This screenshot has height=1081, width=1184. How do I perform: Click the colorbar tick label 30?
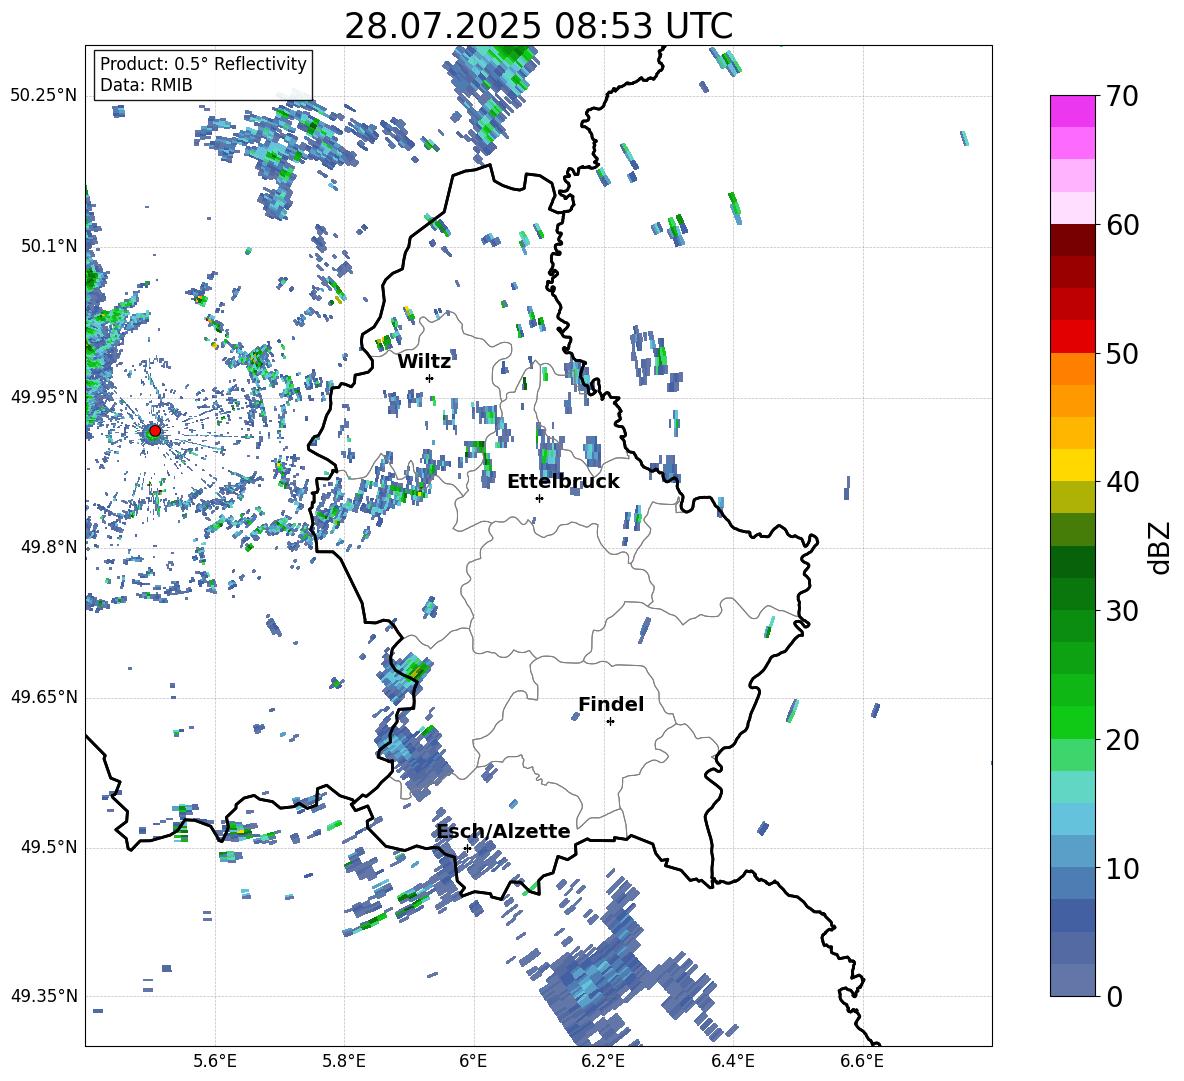pos(1122,611)
